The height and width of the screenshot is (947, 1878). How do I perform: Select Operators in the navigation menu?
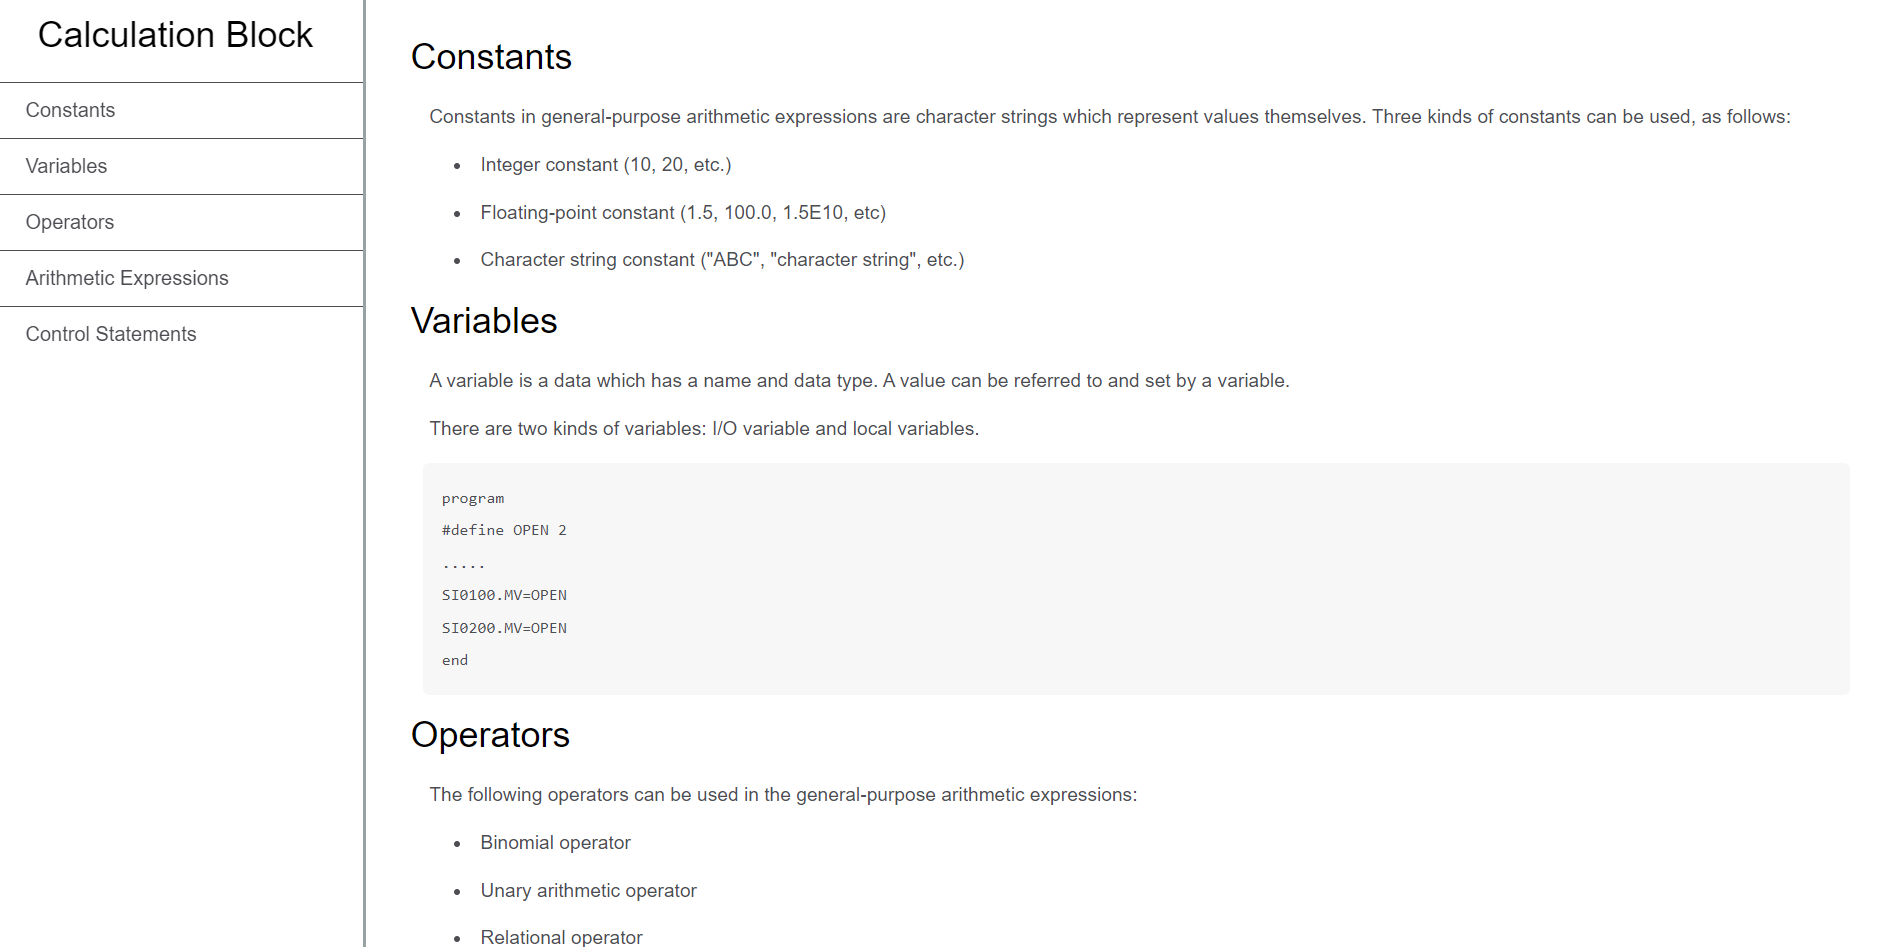click(69, 222)
